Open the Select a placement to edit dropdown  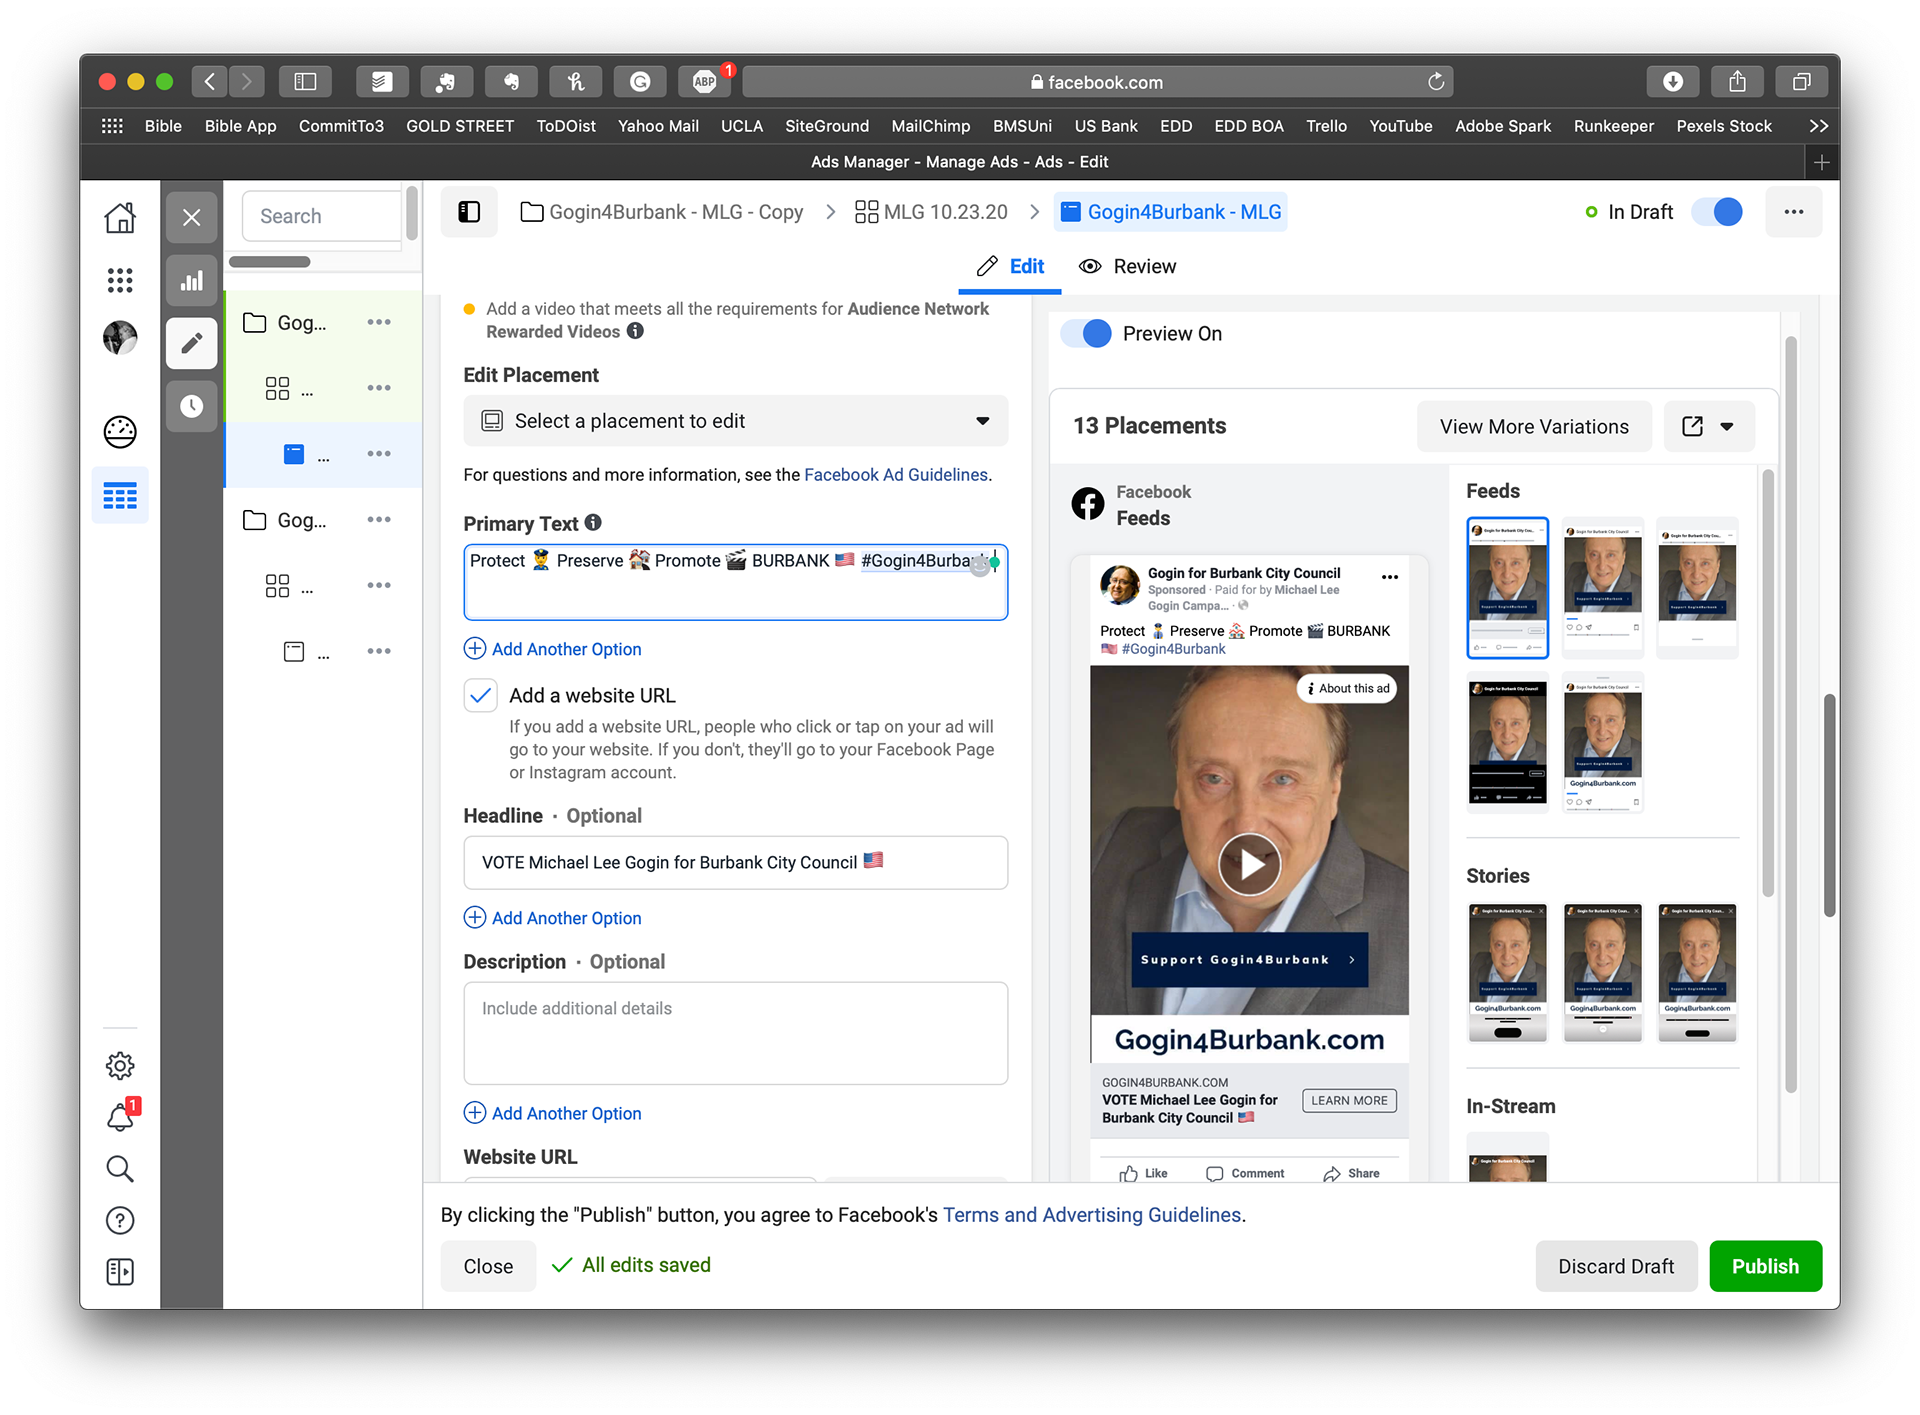735,421
